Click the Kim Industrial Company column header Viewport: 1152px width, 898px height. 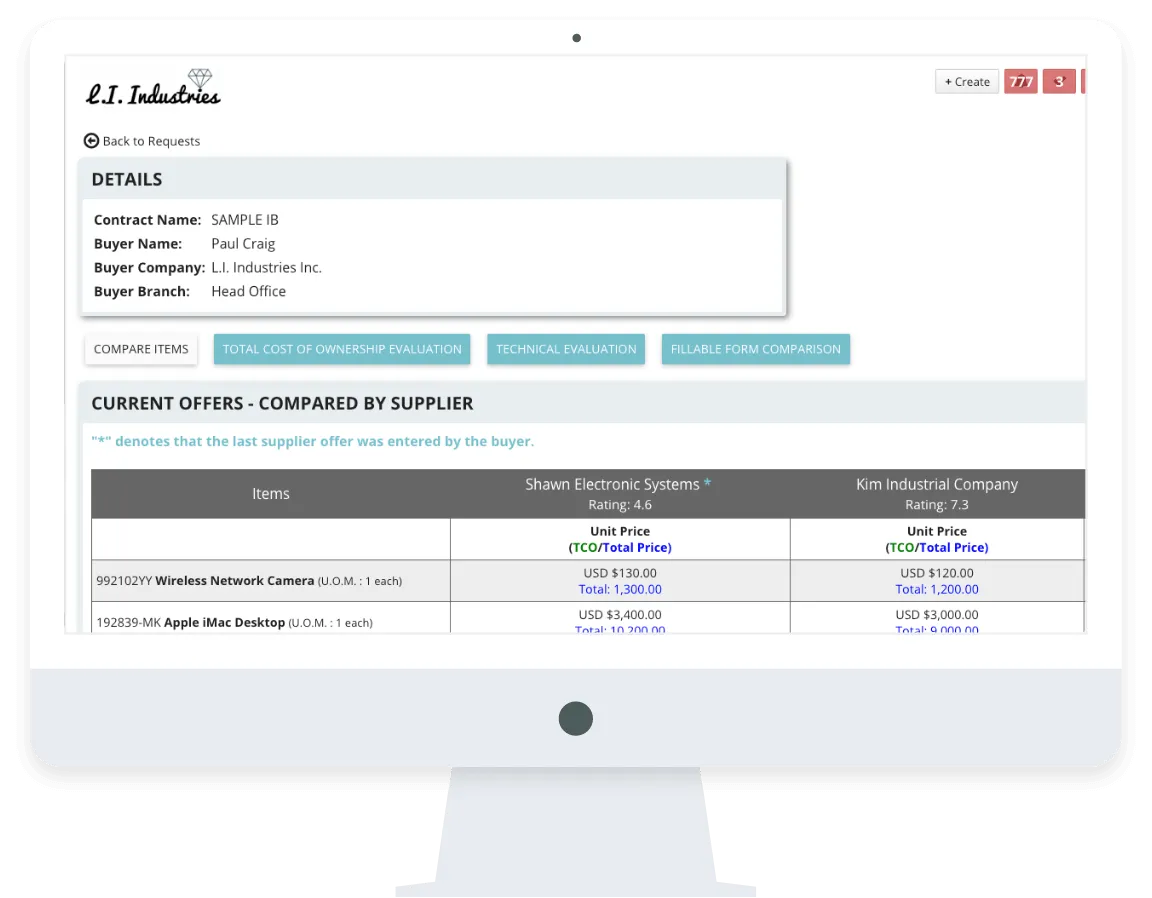tap(937, 494)
